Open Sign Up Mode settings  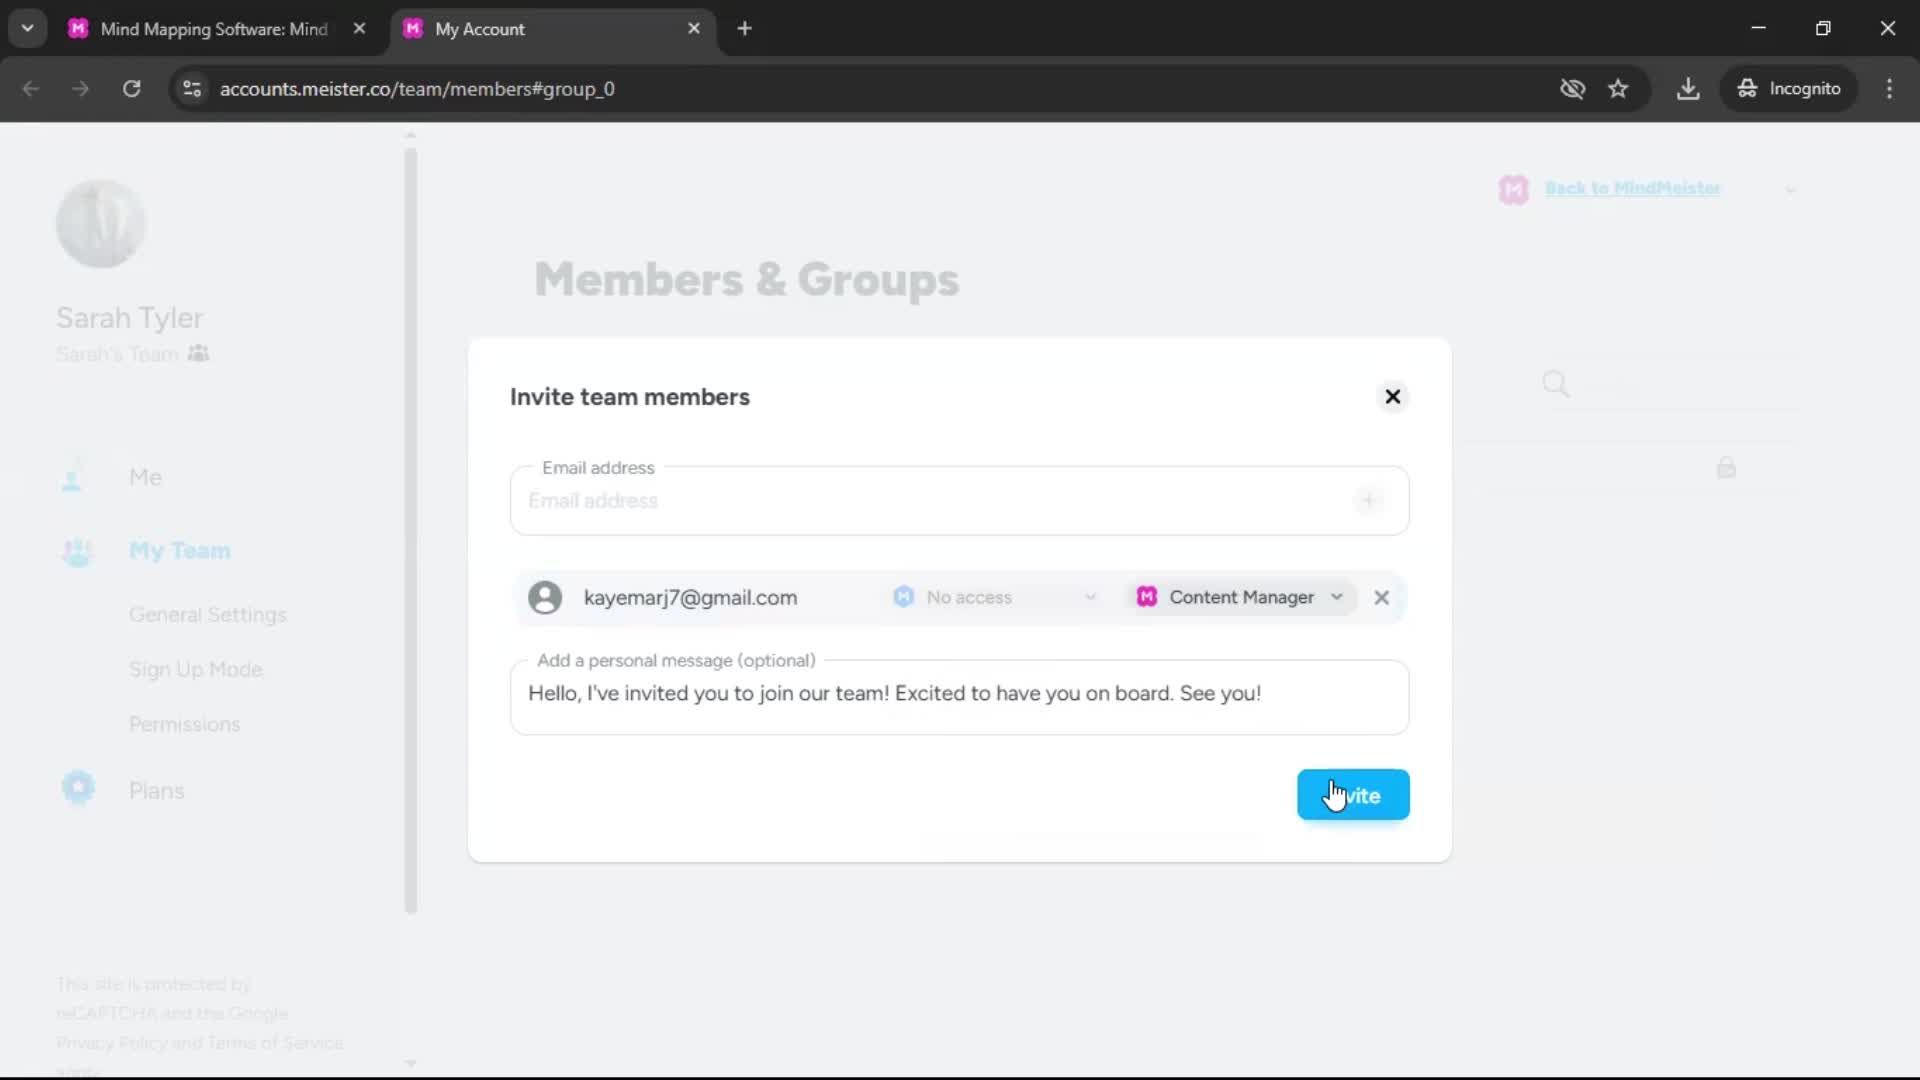[x=196, y=670]
